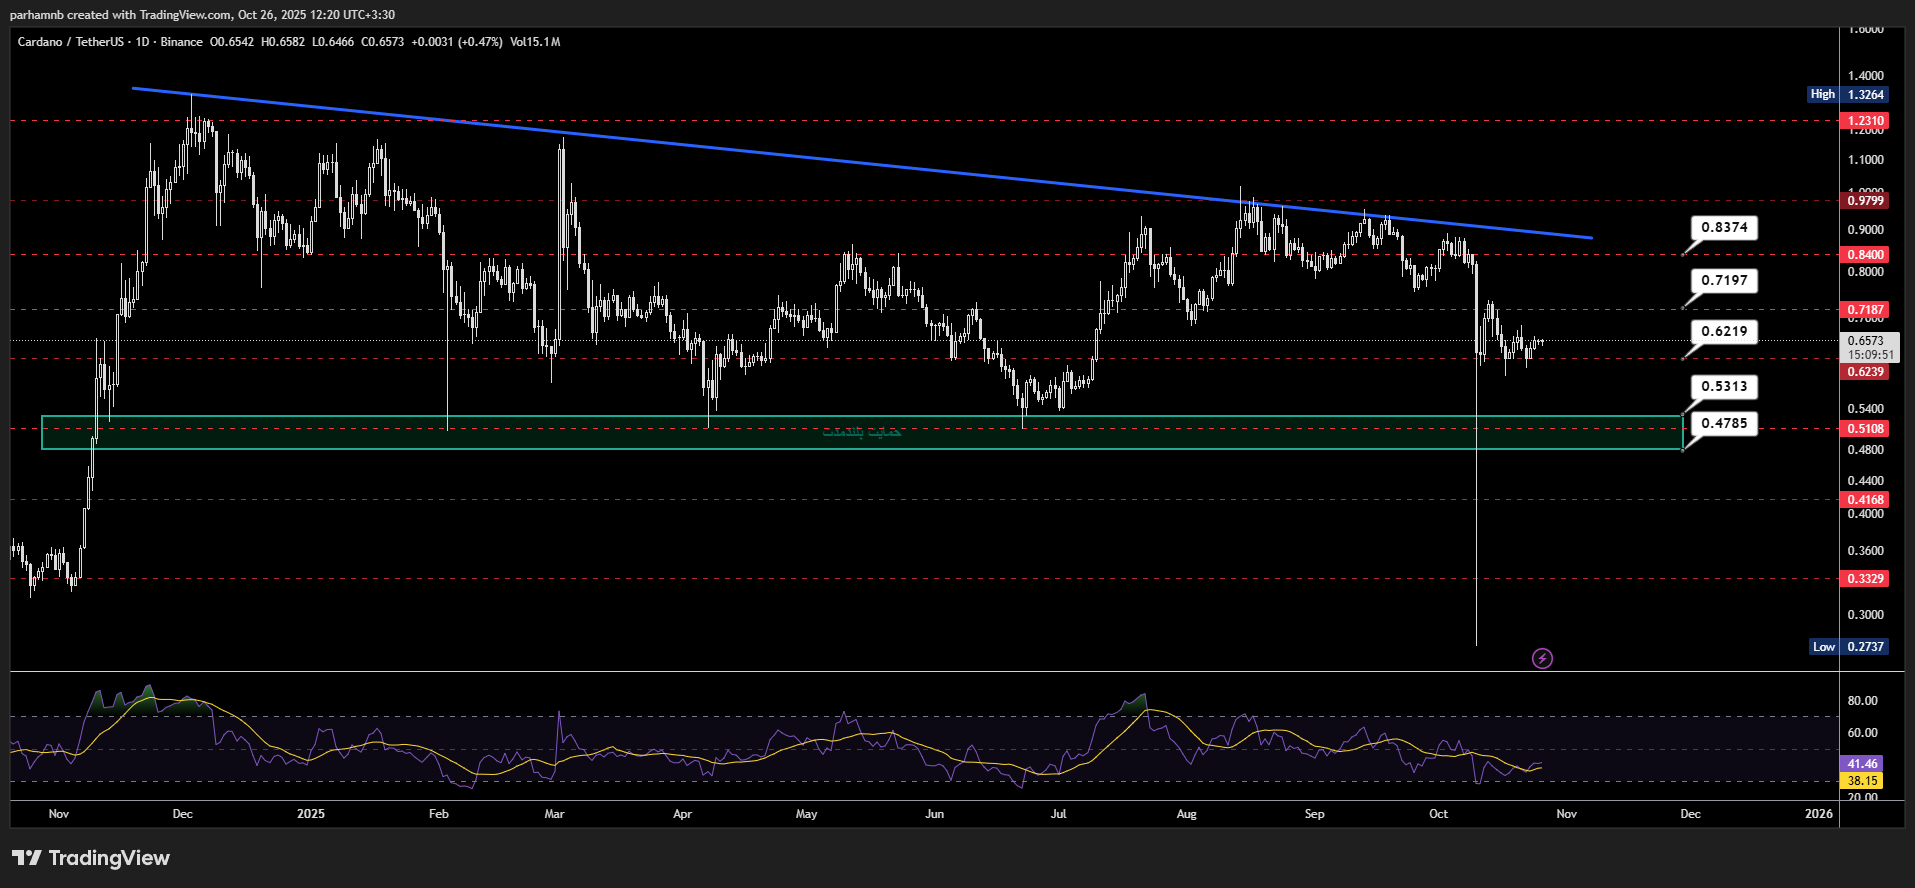Click the 0.6219 callout box
The height and width of the screenshot is (888, 1915).
click(x=1724, y=332)
